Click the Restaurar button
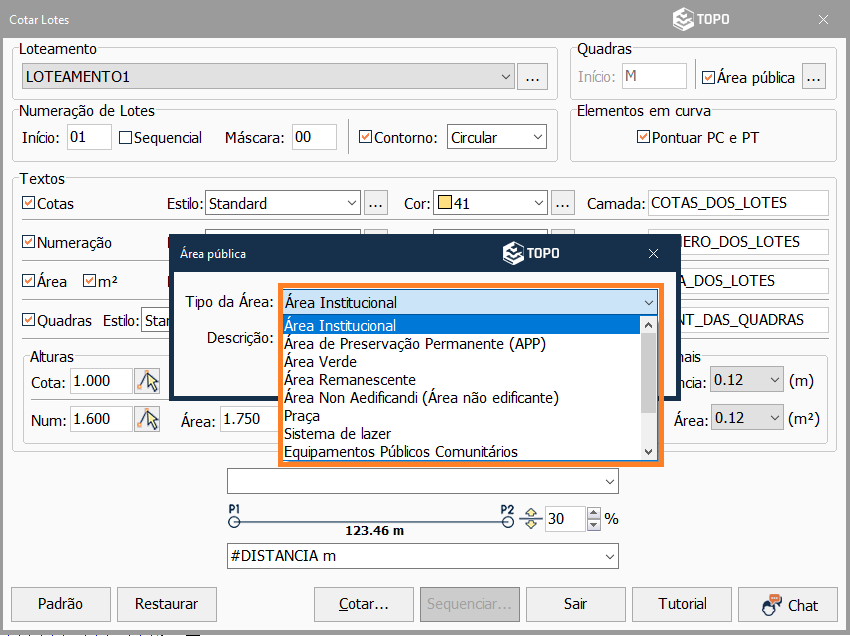 click(167, 604)
